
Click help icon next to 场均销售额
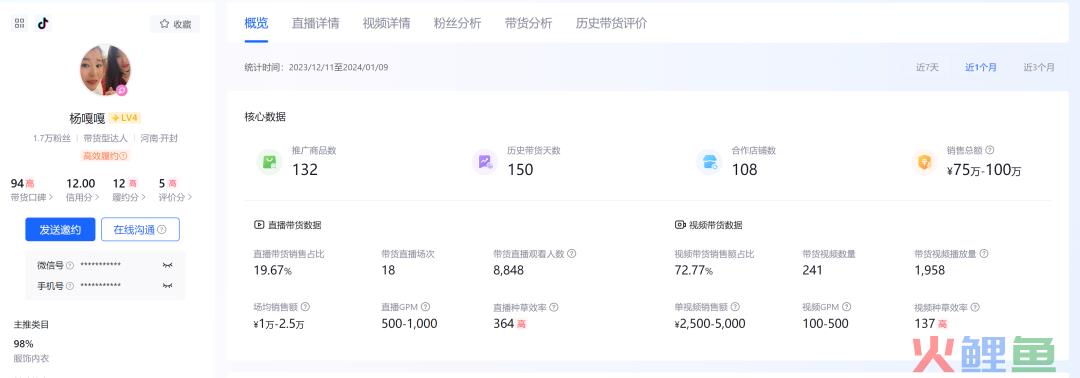click(x=305, y=307)
